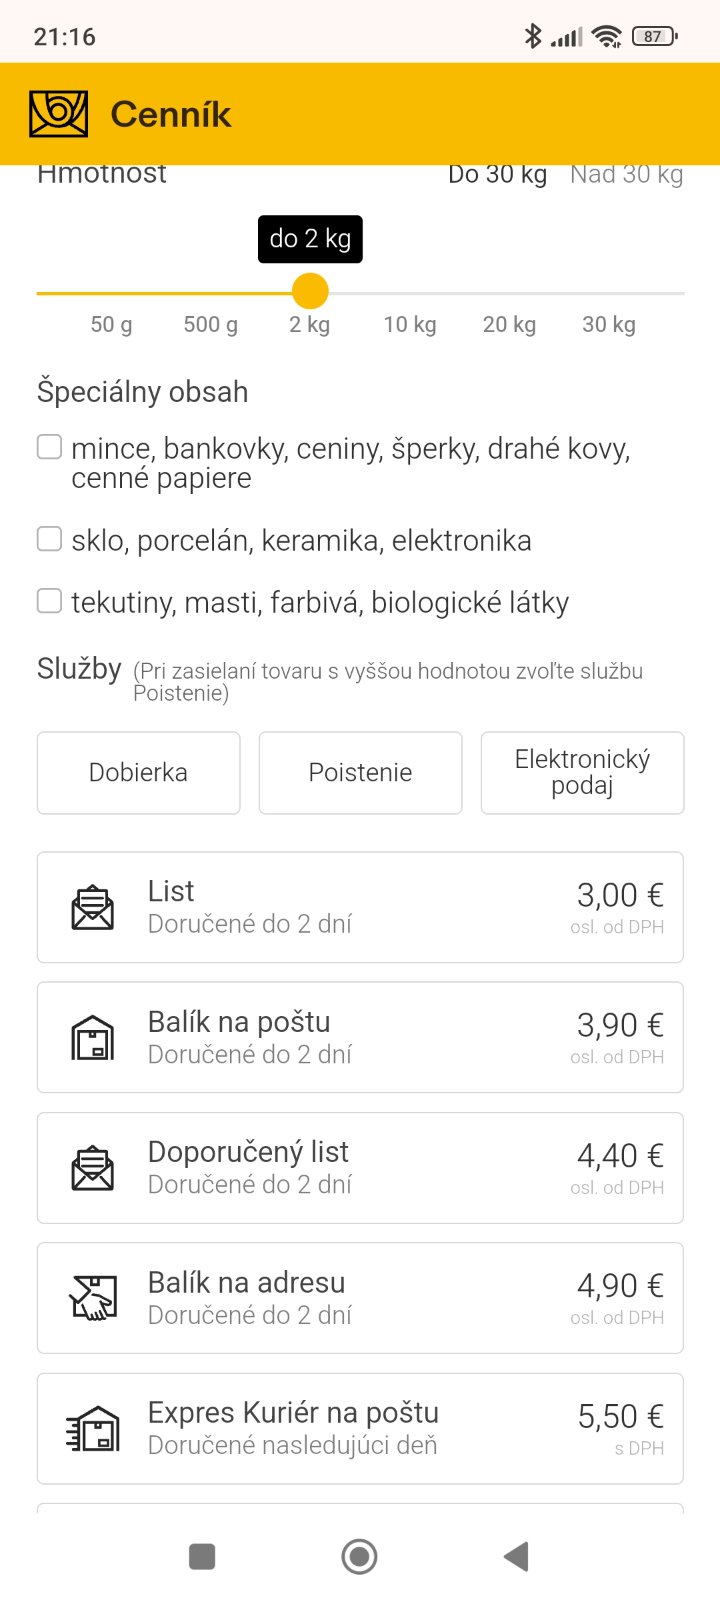This screenshot has width=720, height=1600.
Task: Check the mince, bankovky, ceniny checkbox
Action: click(49, 447)
